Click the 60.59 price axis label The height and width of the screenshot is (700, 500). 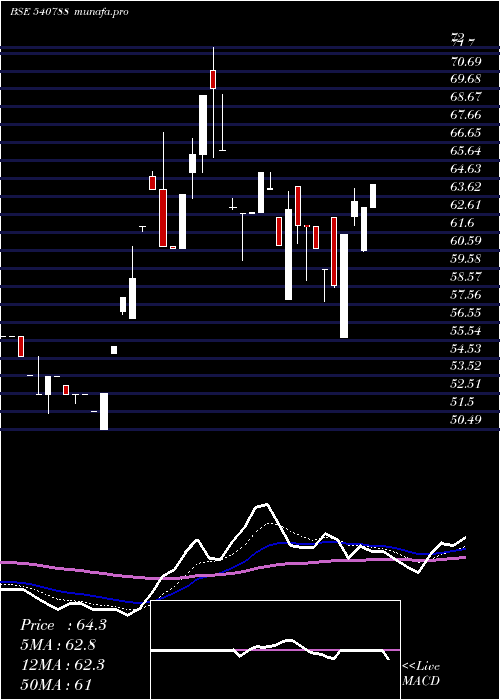coord(466,241)
